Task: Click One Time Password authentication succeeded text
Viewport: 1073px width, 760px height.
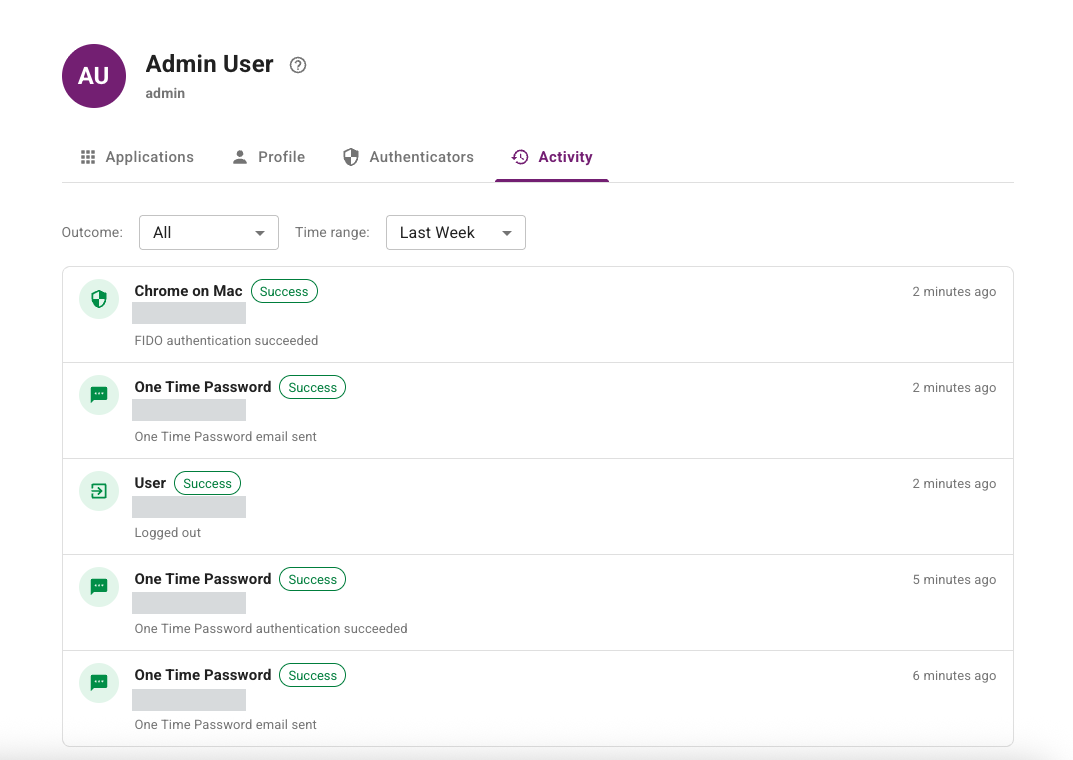Action: point(271,629)
